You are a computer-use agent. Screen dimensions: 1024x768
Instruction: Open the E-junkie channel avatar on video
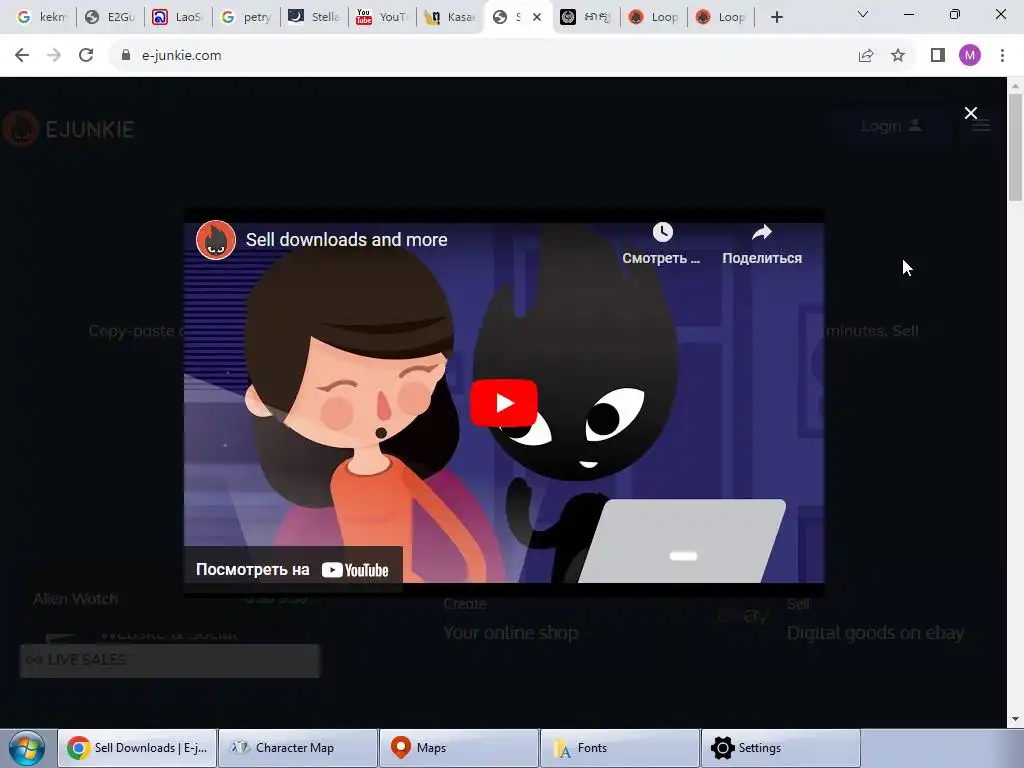[x=216, y=240]
